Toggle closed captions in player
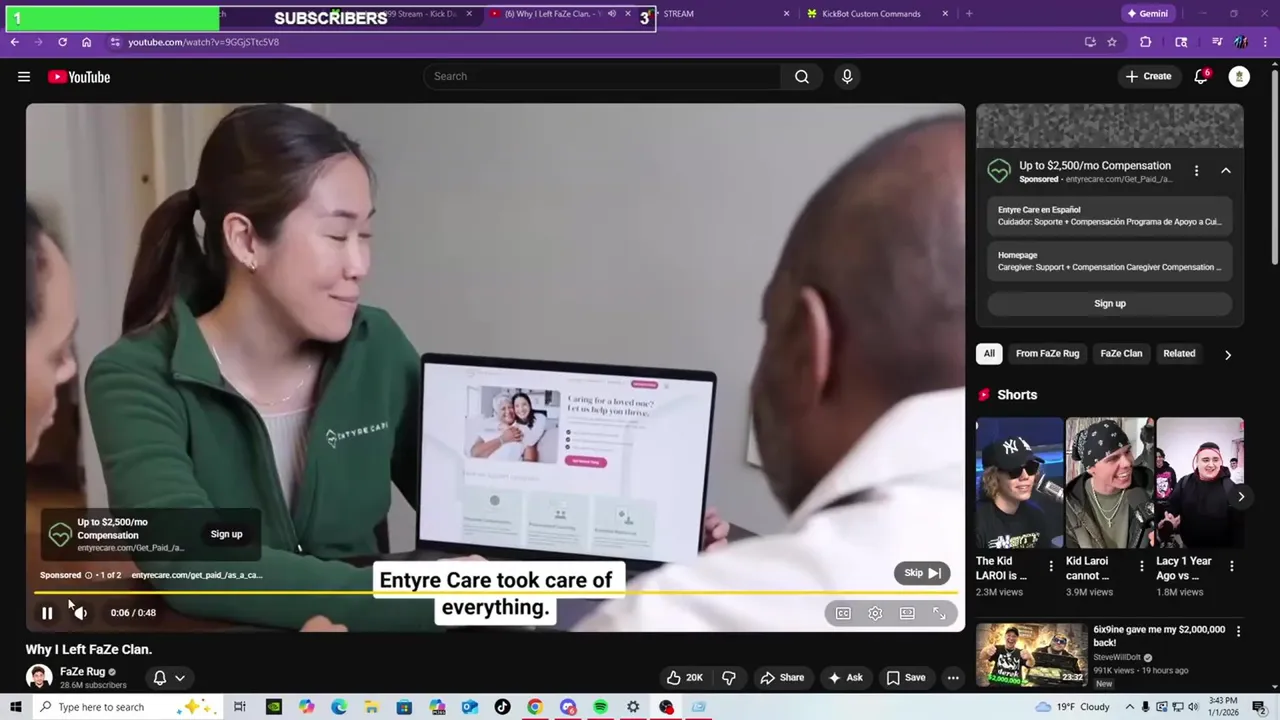This screenshot has width=1280, height=720. click(x=843, y=613)
